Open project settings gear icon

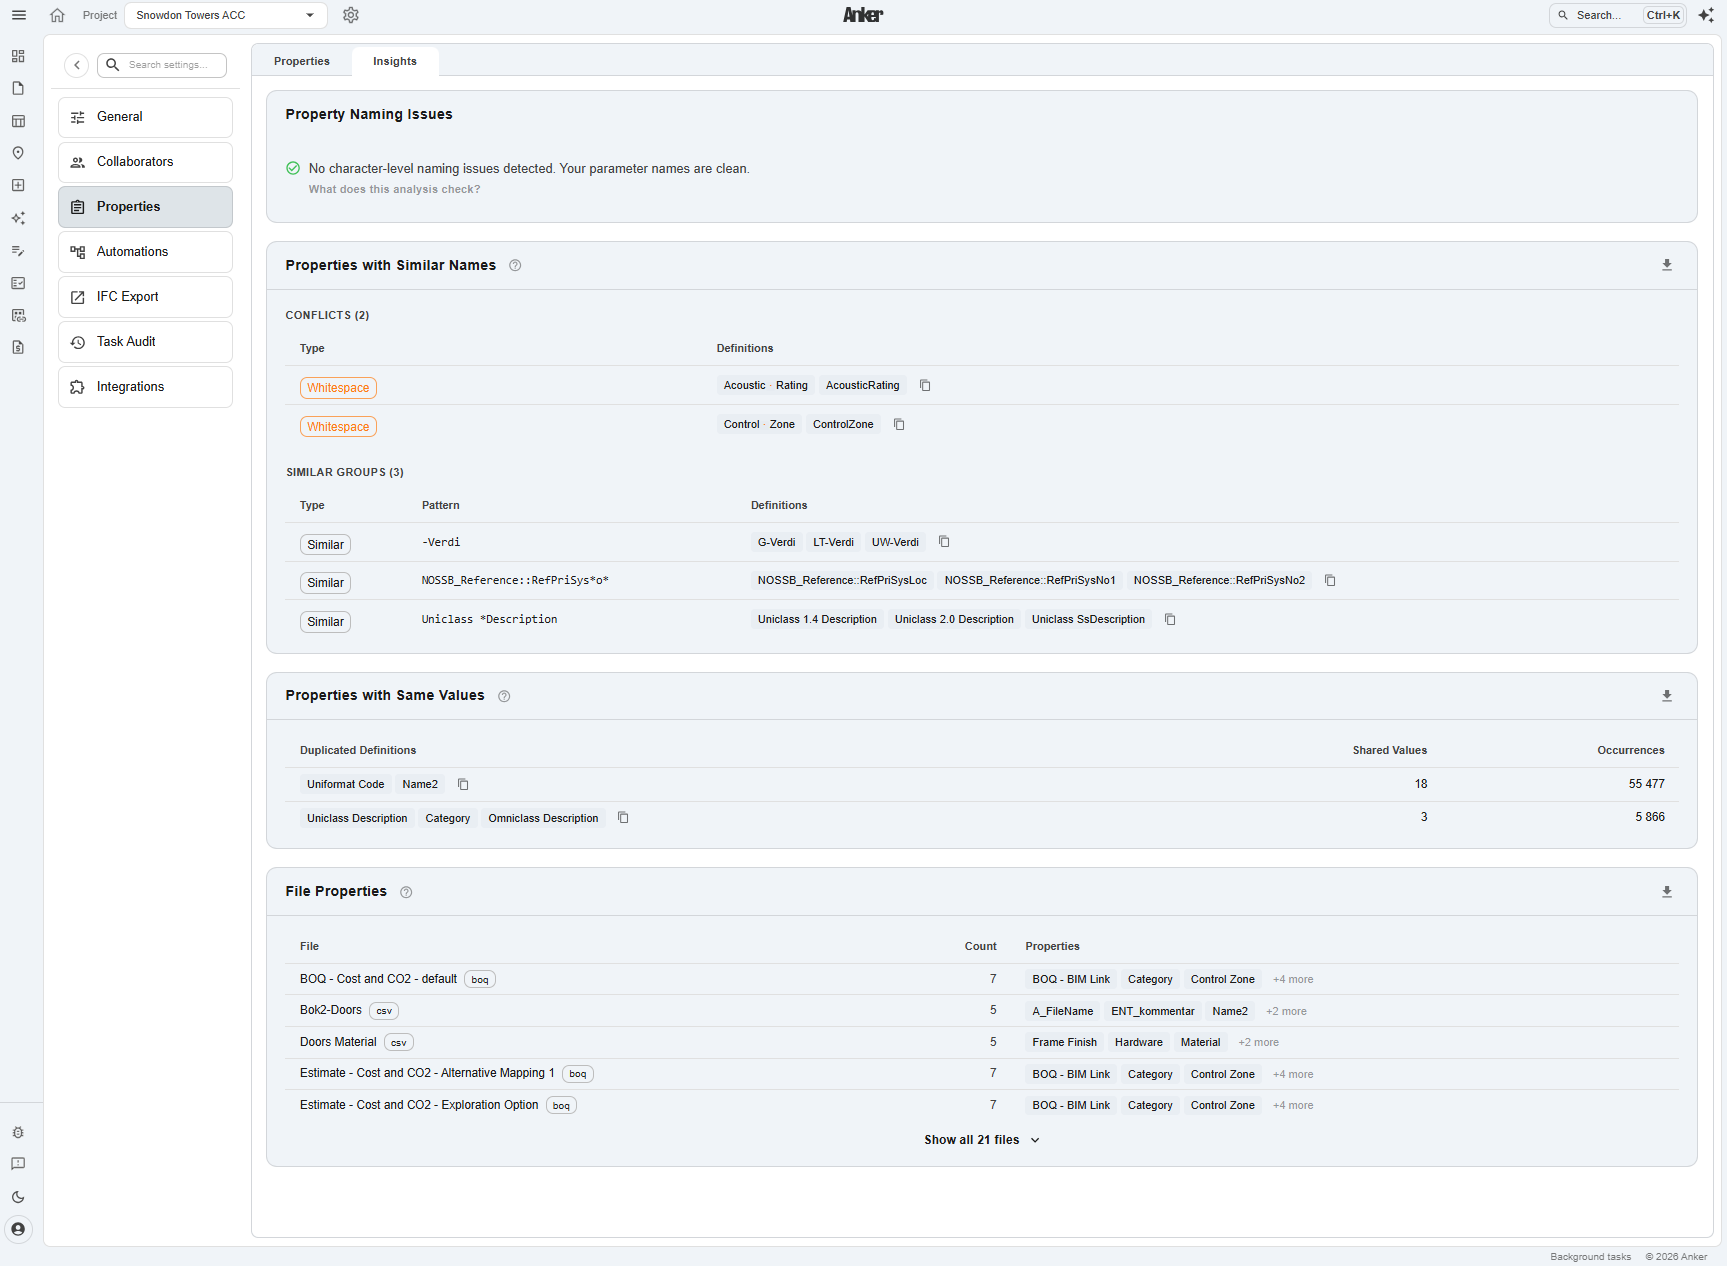[x=351, y=15]
